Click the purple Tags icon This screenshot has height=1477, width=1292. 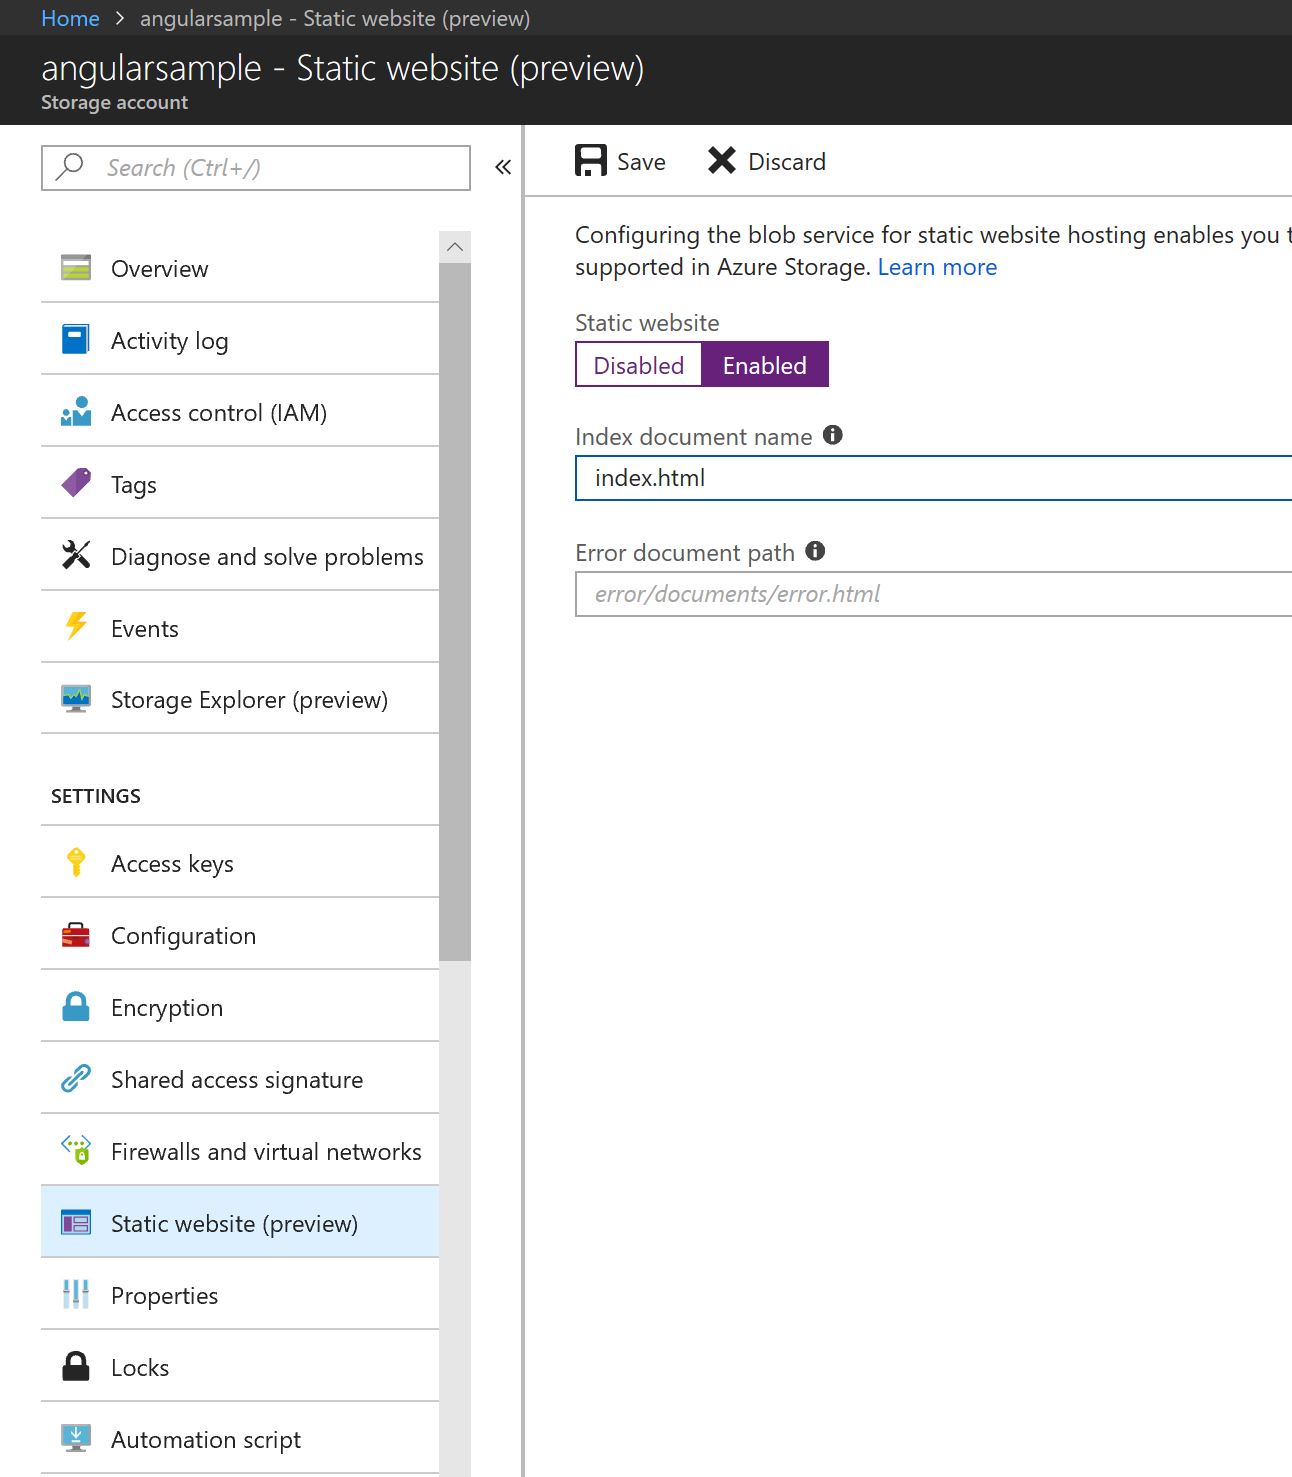pyautogui.click(x=76, y=483)
